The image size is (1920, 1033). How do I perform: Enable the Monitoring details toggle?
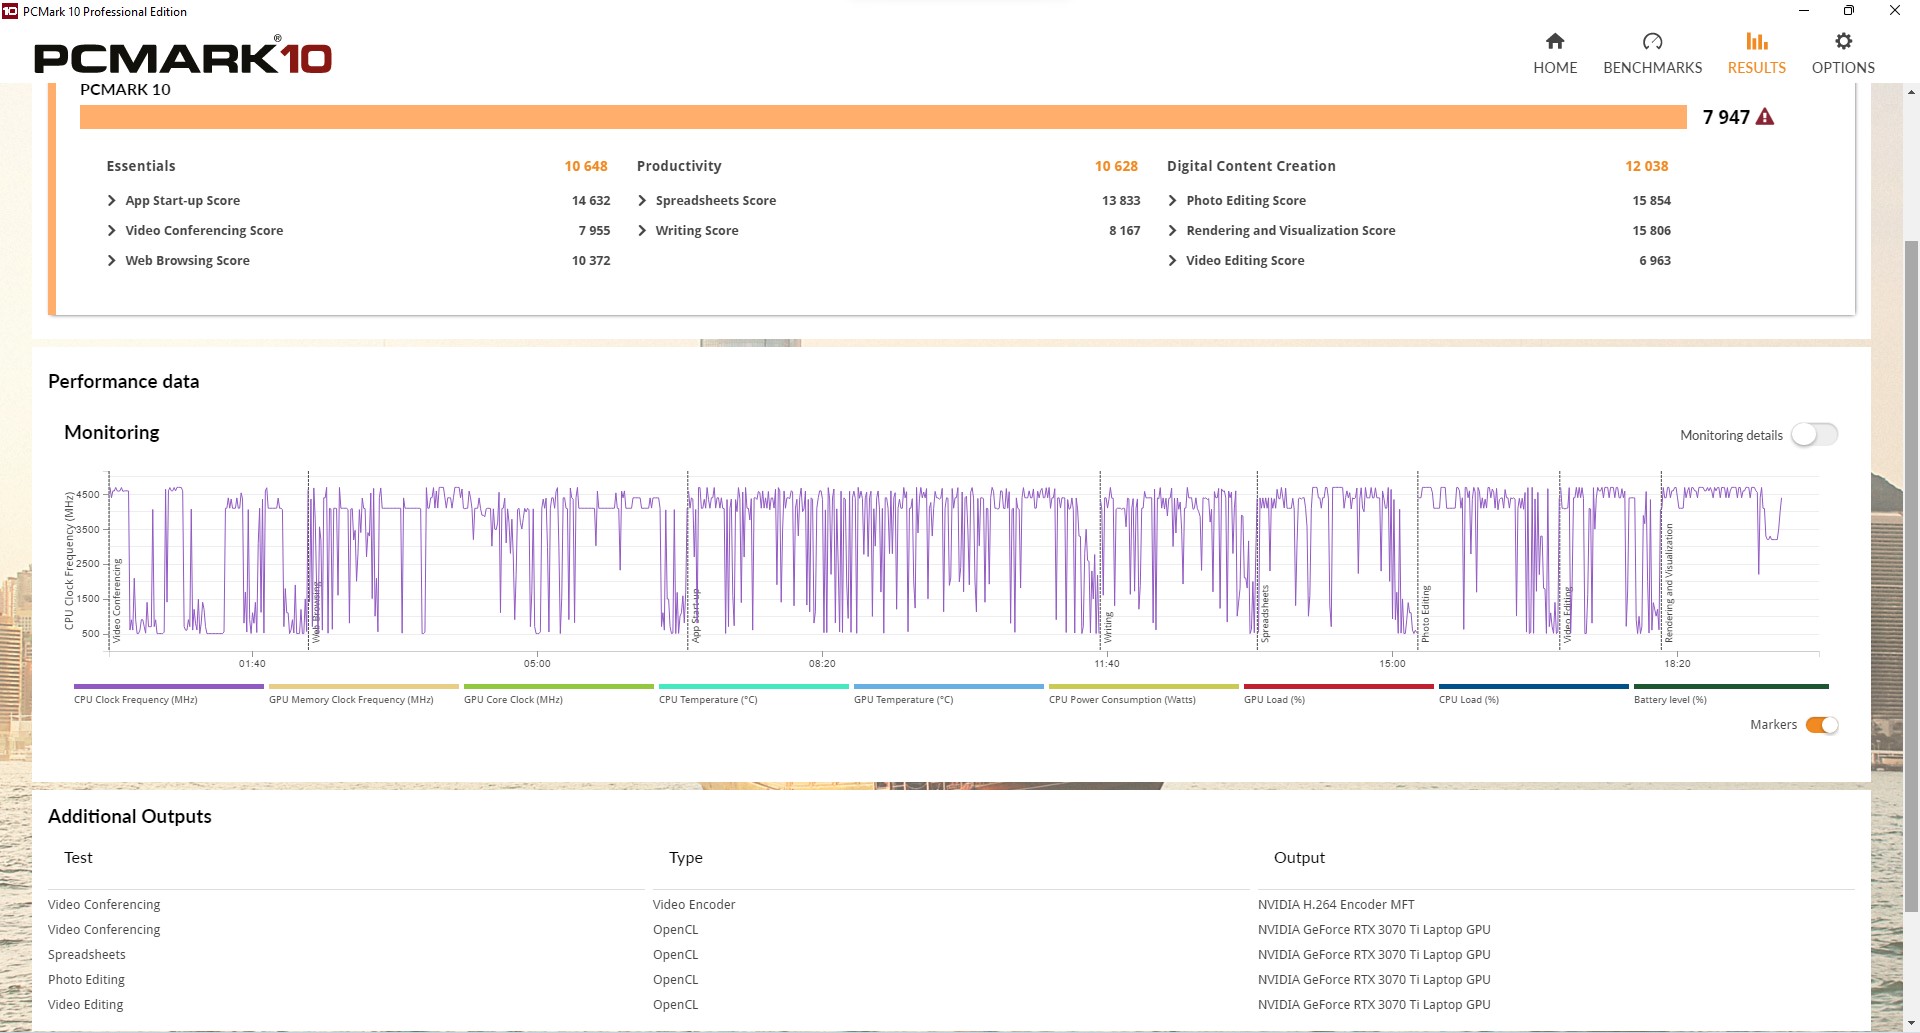point(1814,435)
